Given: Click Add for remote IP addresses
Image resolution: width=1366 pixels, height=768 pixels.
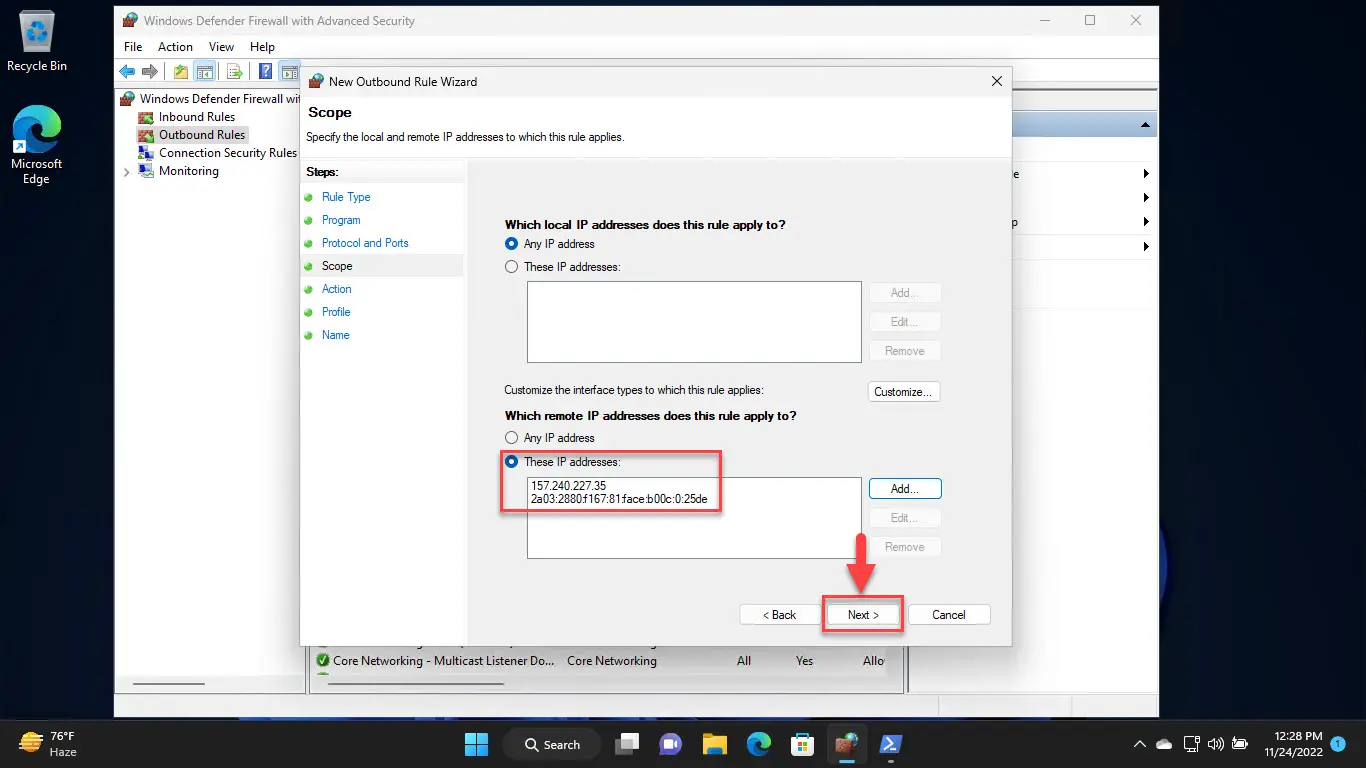Looking at the screenshot, I should tap(905, 489).
